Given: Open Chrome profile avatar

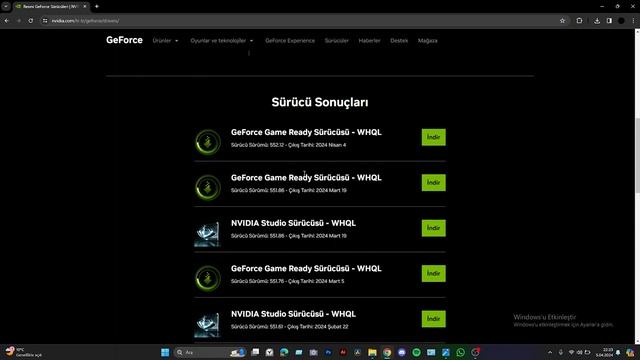Looking at the screenshot, I should [621, 20].
